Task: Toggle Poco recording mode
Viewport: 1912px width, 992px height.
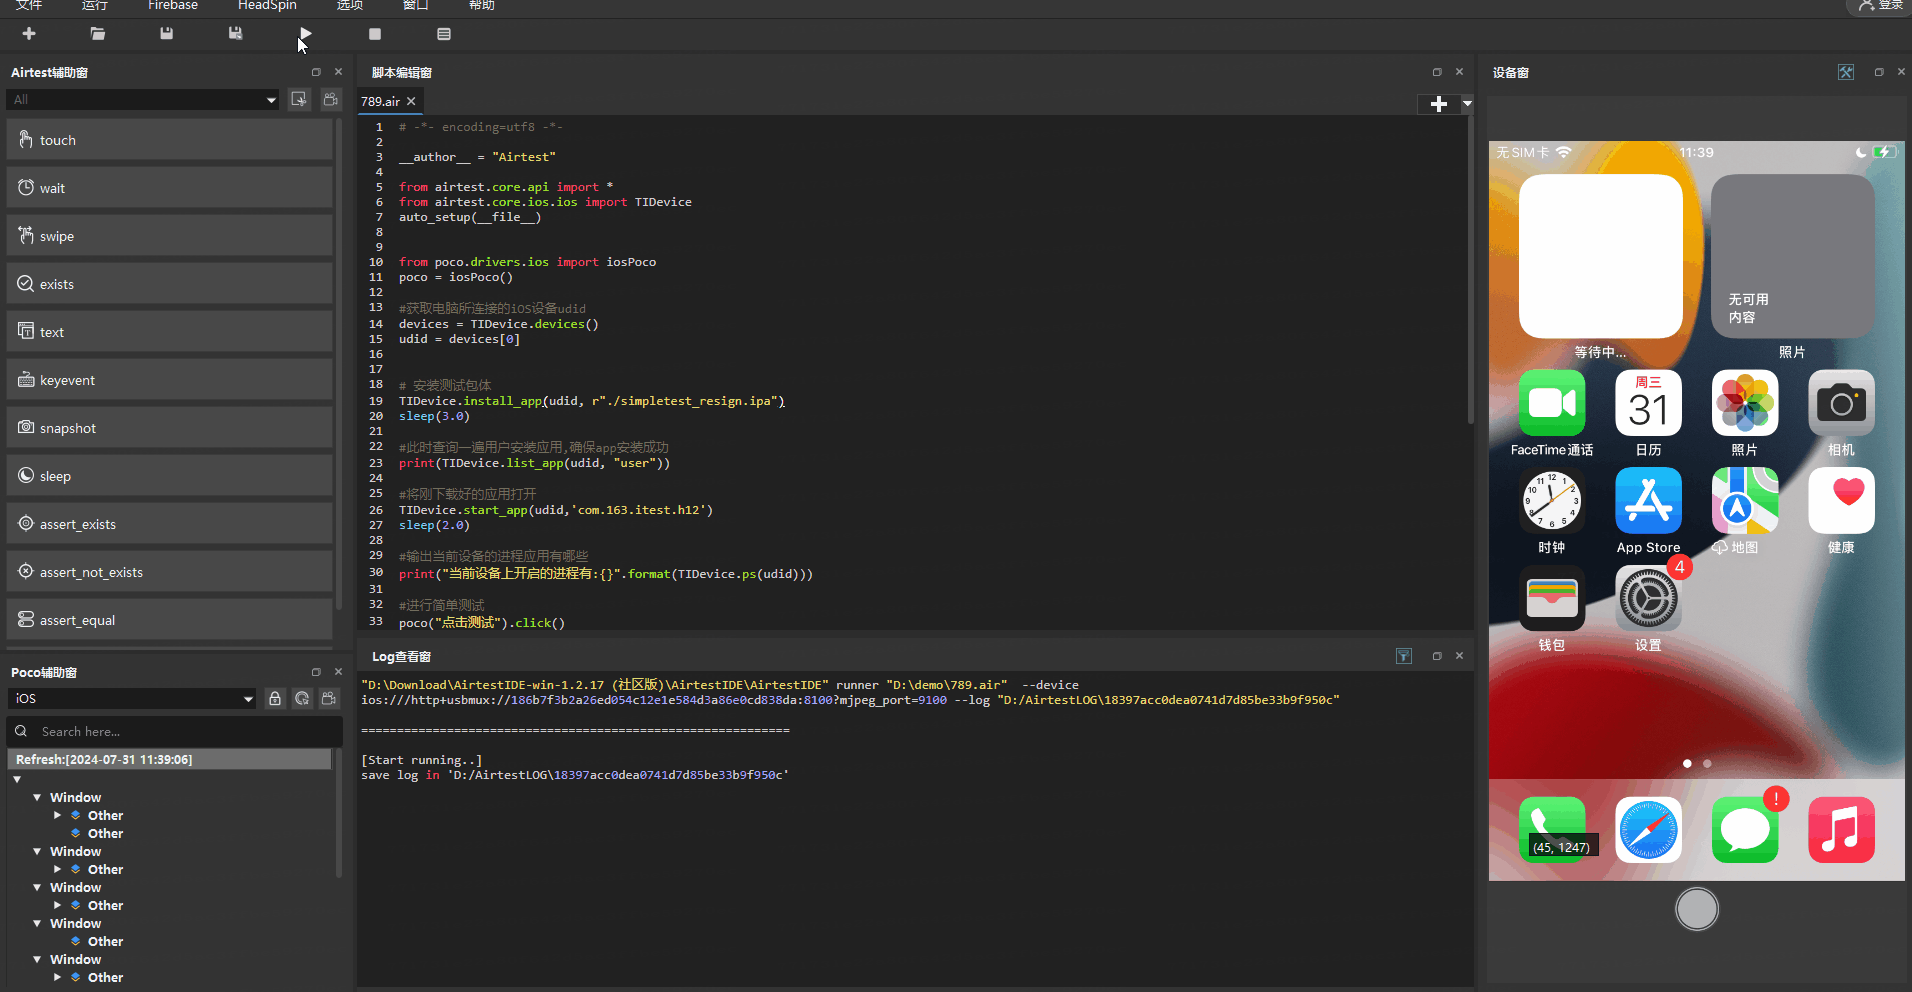Action: pyautogui.click(x=328, y=698)
